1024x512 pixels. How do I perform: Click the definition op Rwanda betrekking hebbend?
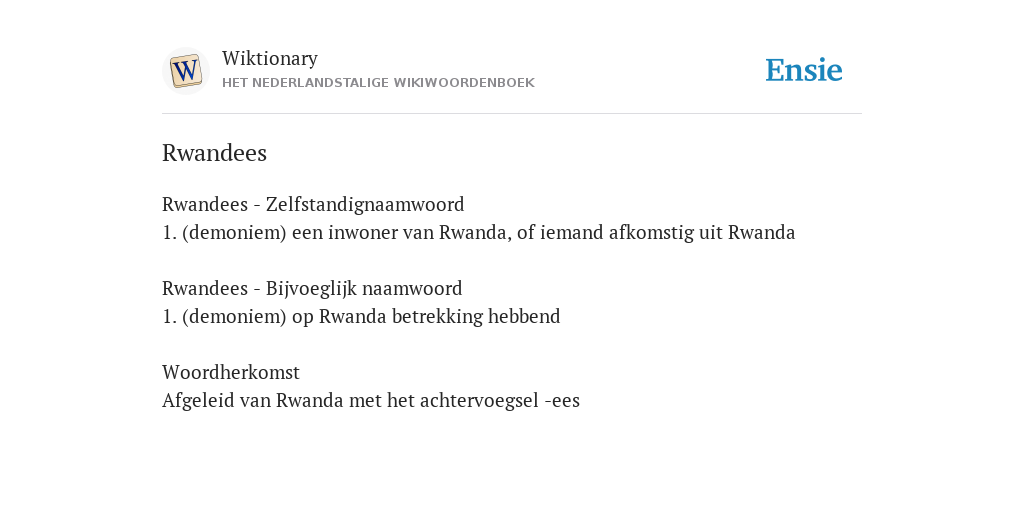[x=361, y=316]
